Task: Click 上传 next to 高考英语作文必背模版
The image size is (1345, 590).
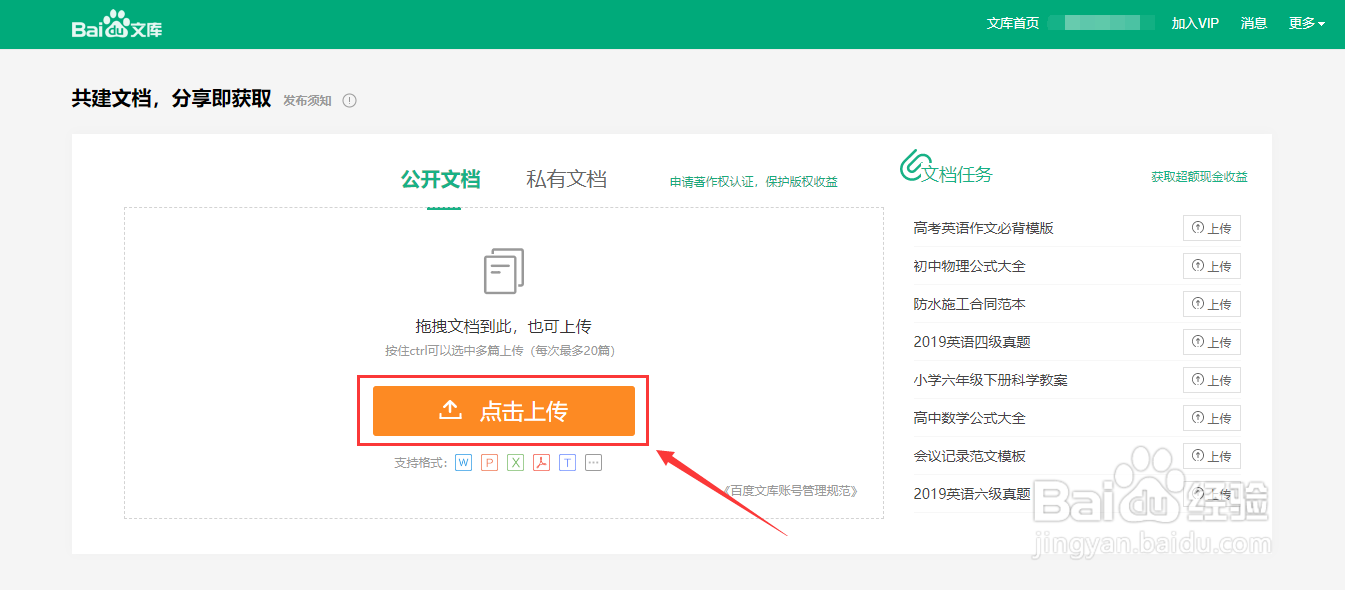Action: point(1211,228)
